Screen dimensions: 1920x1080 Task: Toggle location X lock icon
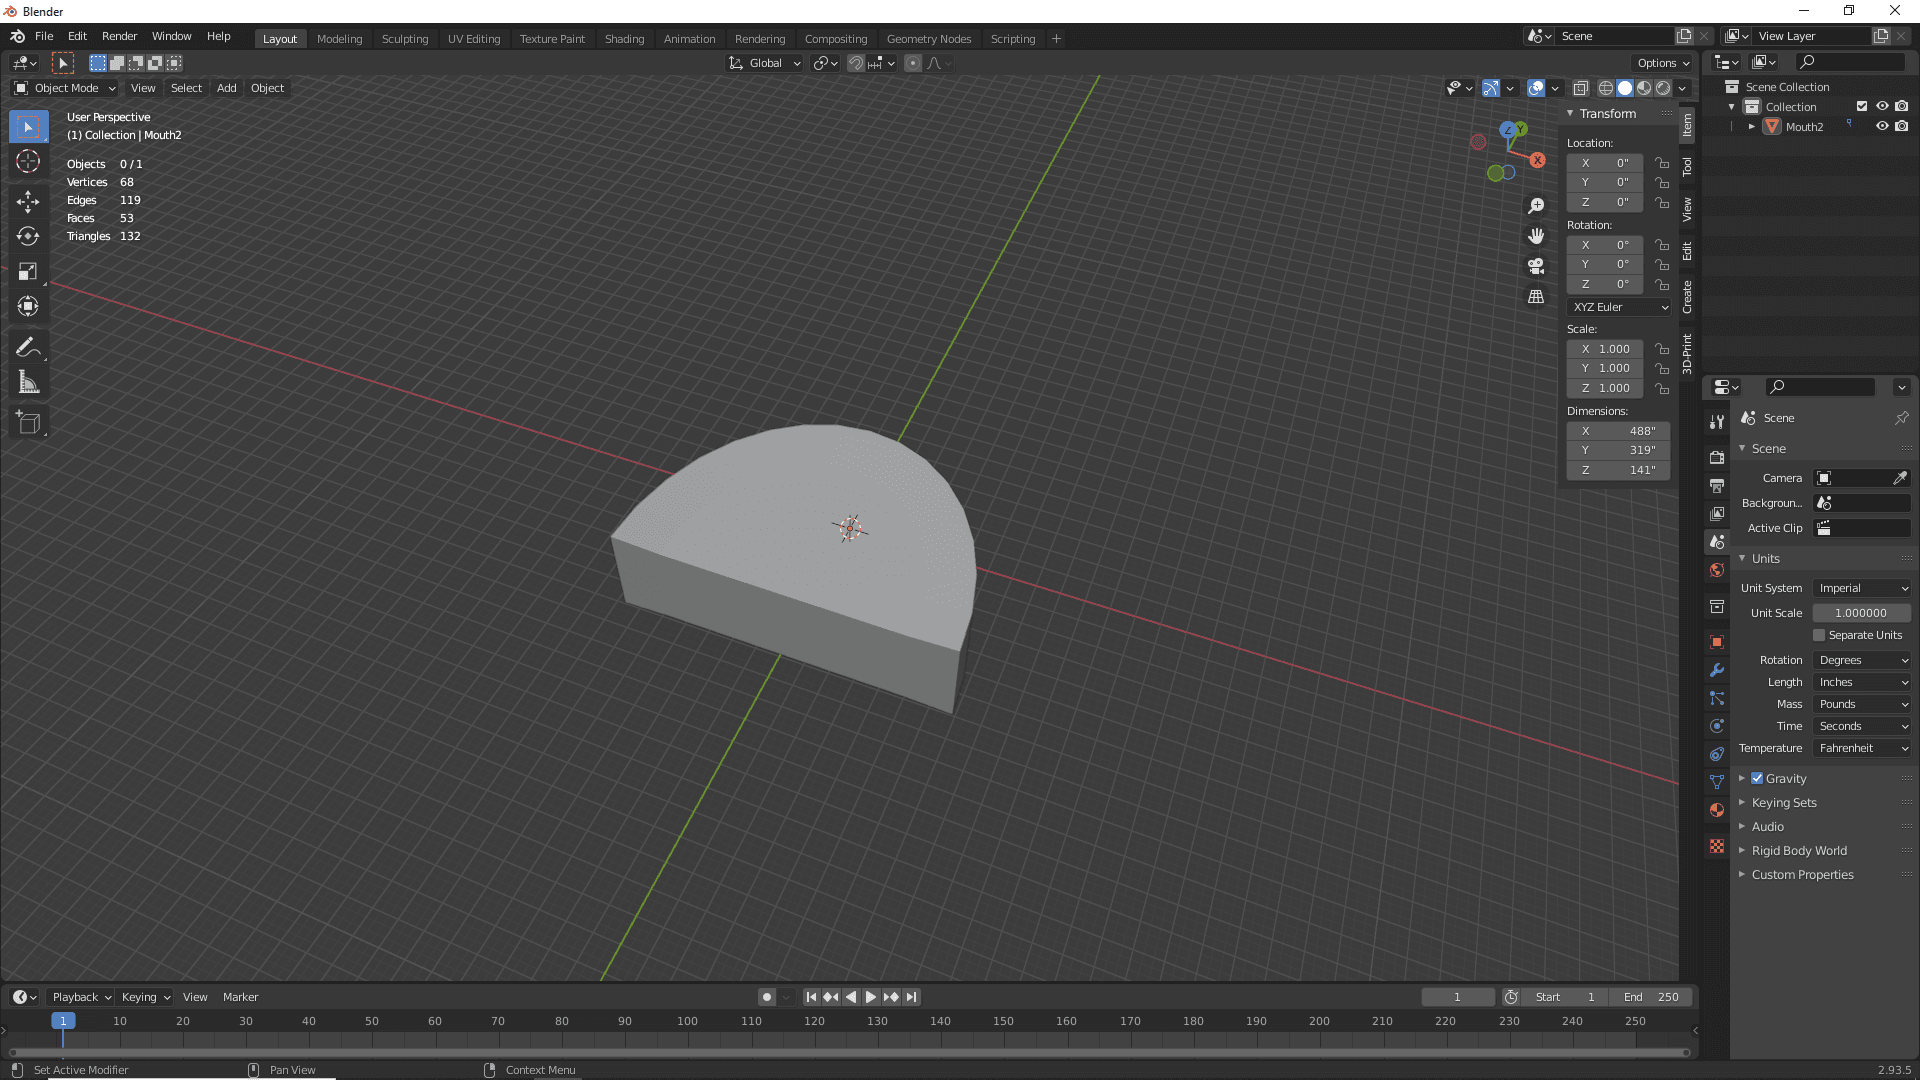1661,163
